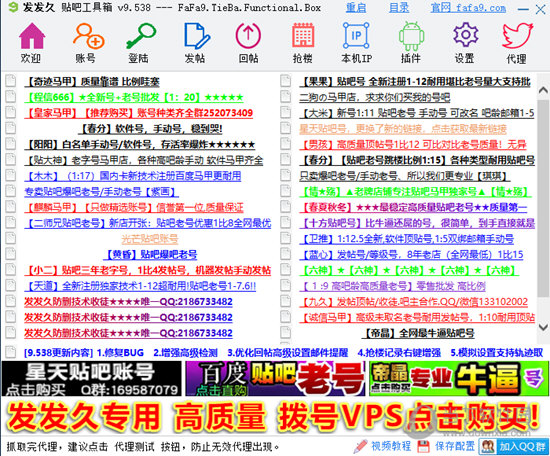Open the 专卖贴吧爆吧老号【紫画】 link
Viewport: 550px width, 456px height.
click(101, 192)
